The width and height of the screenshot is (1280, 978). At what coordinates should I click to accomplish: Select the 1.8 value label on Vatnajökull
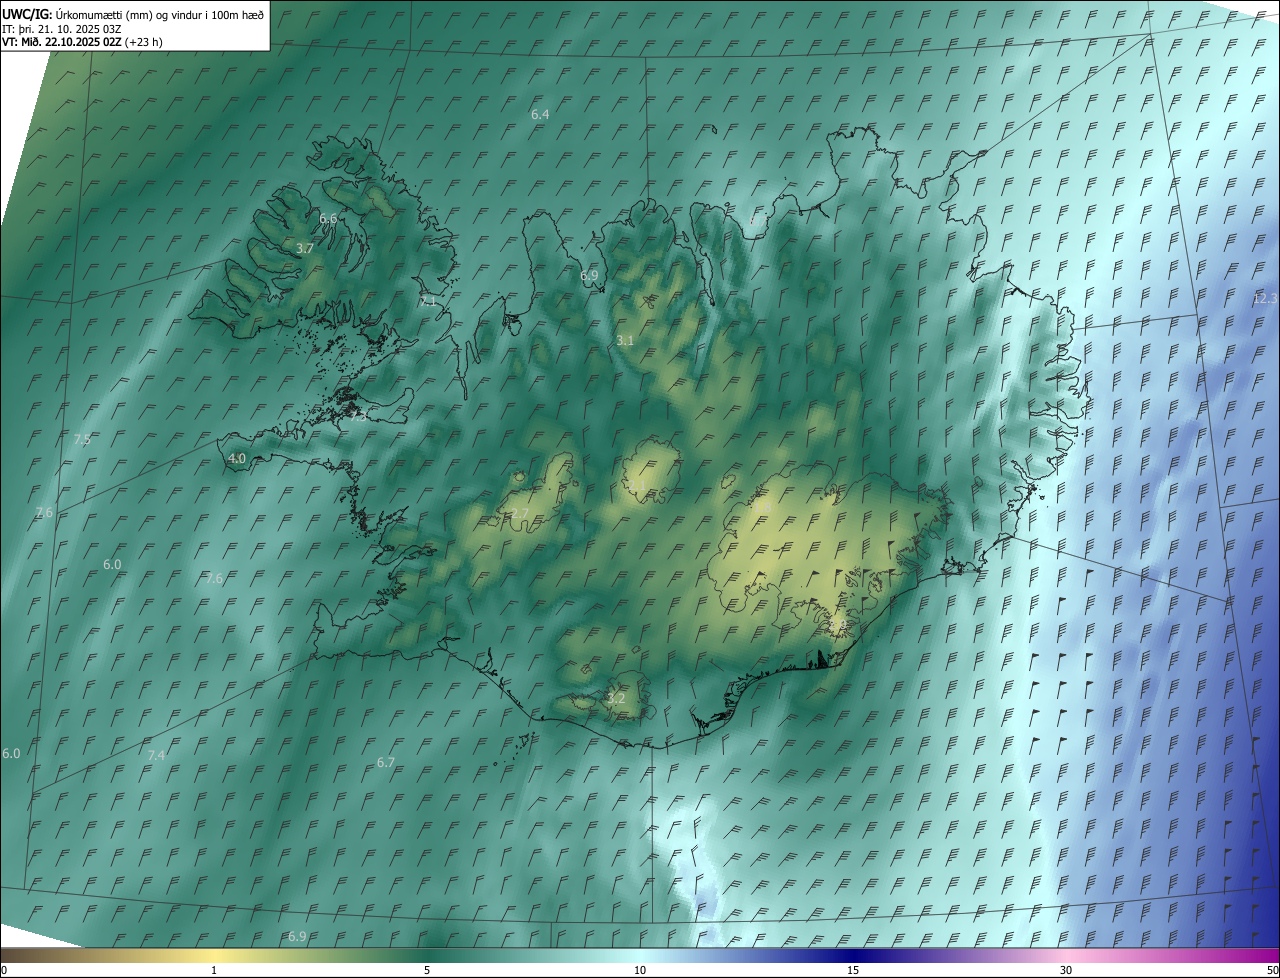tap(762, 507)
